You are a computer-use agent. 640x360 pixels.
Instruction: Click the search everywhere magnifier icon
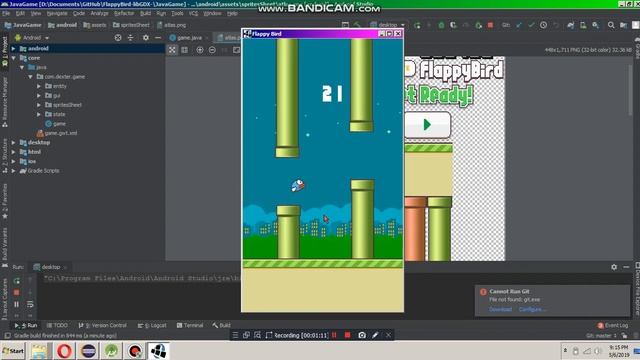[611, 25]
